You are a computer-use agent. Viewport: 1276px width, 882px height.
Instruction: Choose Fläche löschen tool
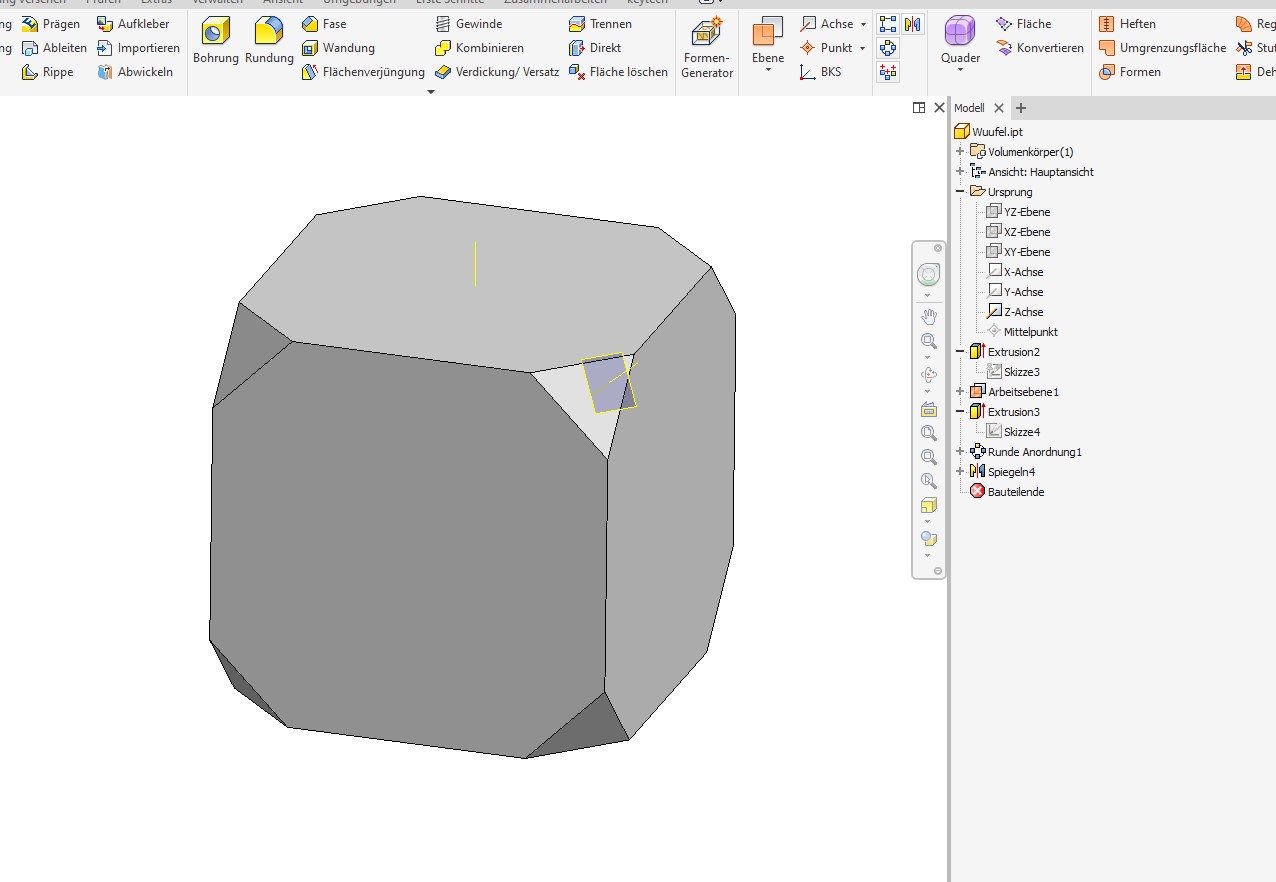[x=618, y=72]
